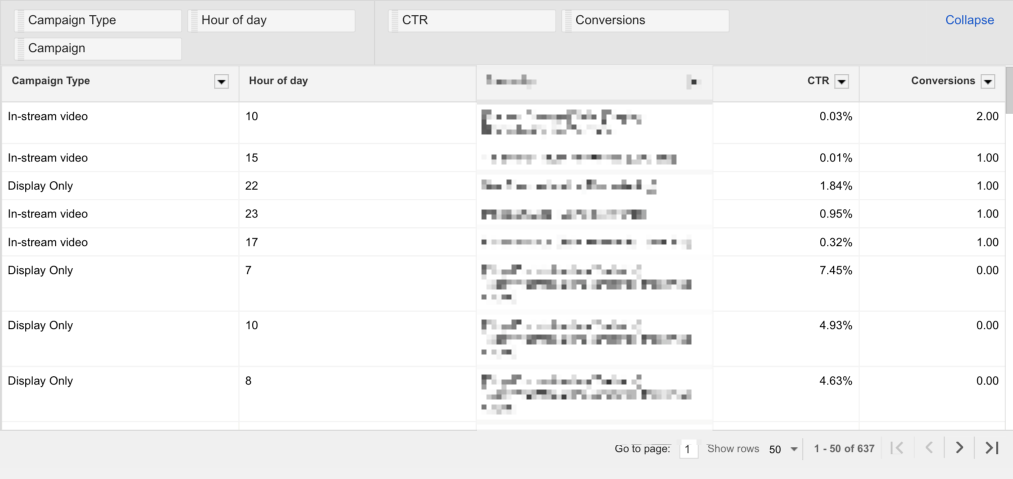Open the Conversions column dropdown arrow
Screen dimensions: 1013x479
coord(987,81)
